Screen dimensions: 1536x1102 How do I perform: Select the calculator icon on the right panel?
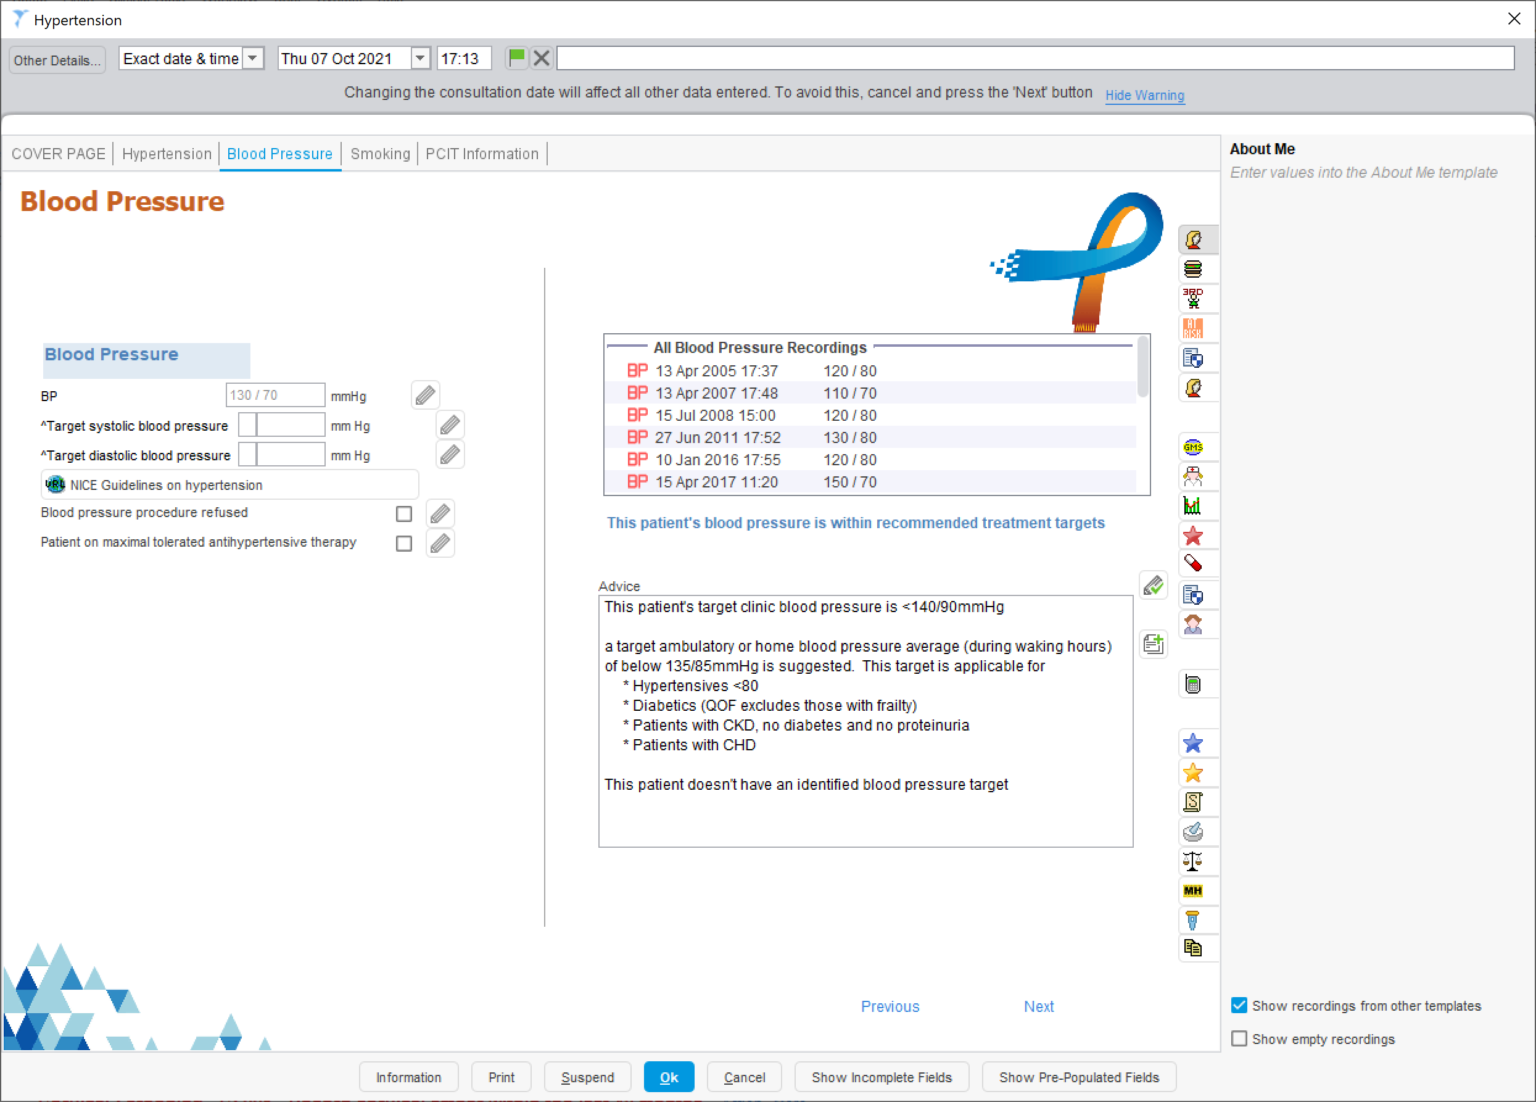click(x=1196, y=683)
